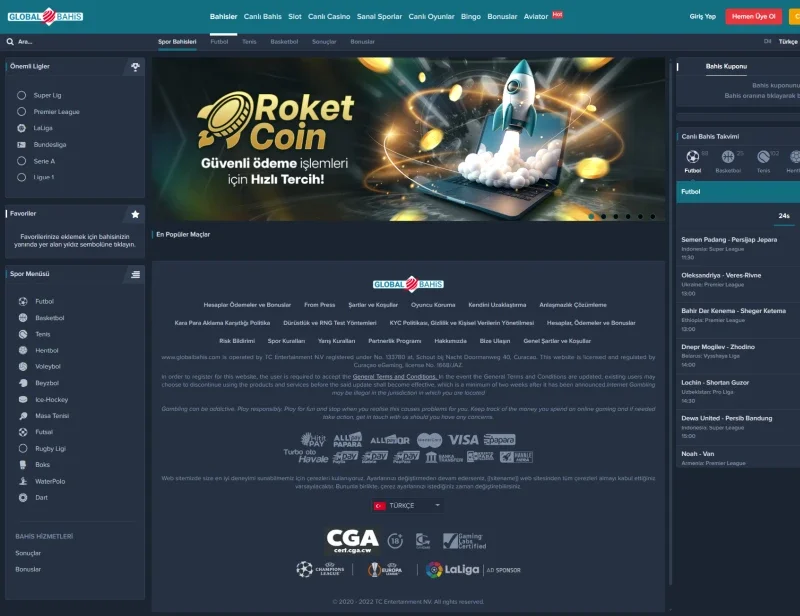Click the Giriş Yap button

[x=703, y=16]
